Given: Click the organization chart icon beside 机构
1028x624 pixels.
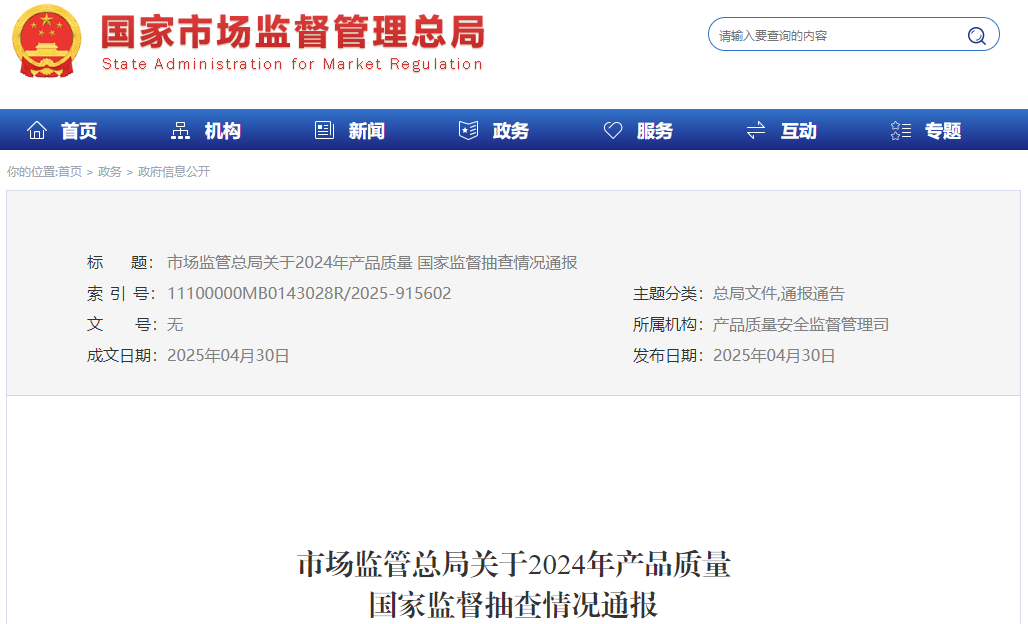Looking at the screenshot, I should pyautogui.click(x=180, y=130).
